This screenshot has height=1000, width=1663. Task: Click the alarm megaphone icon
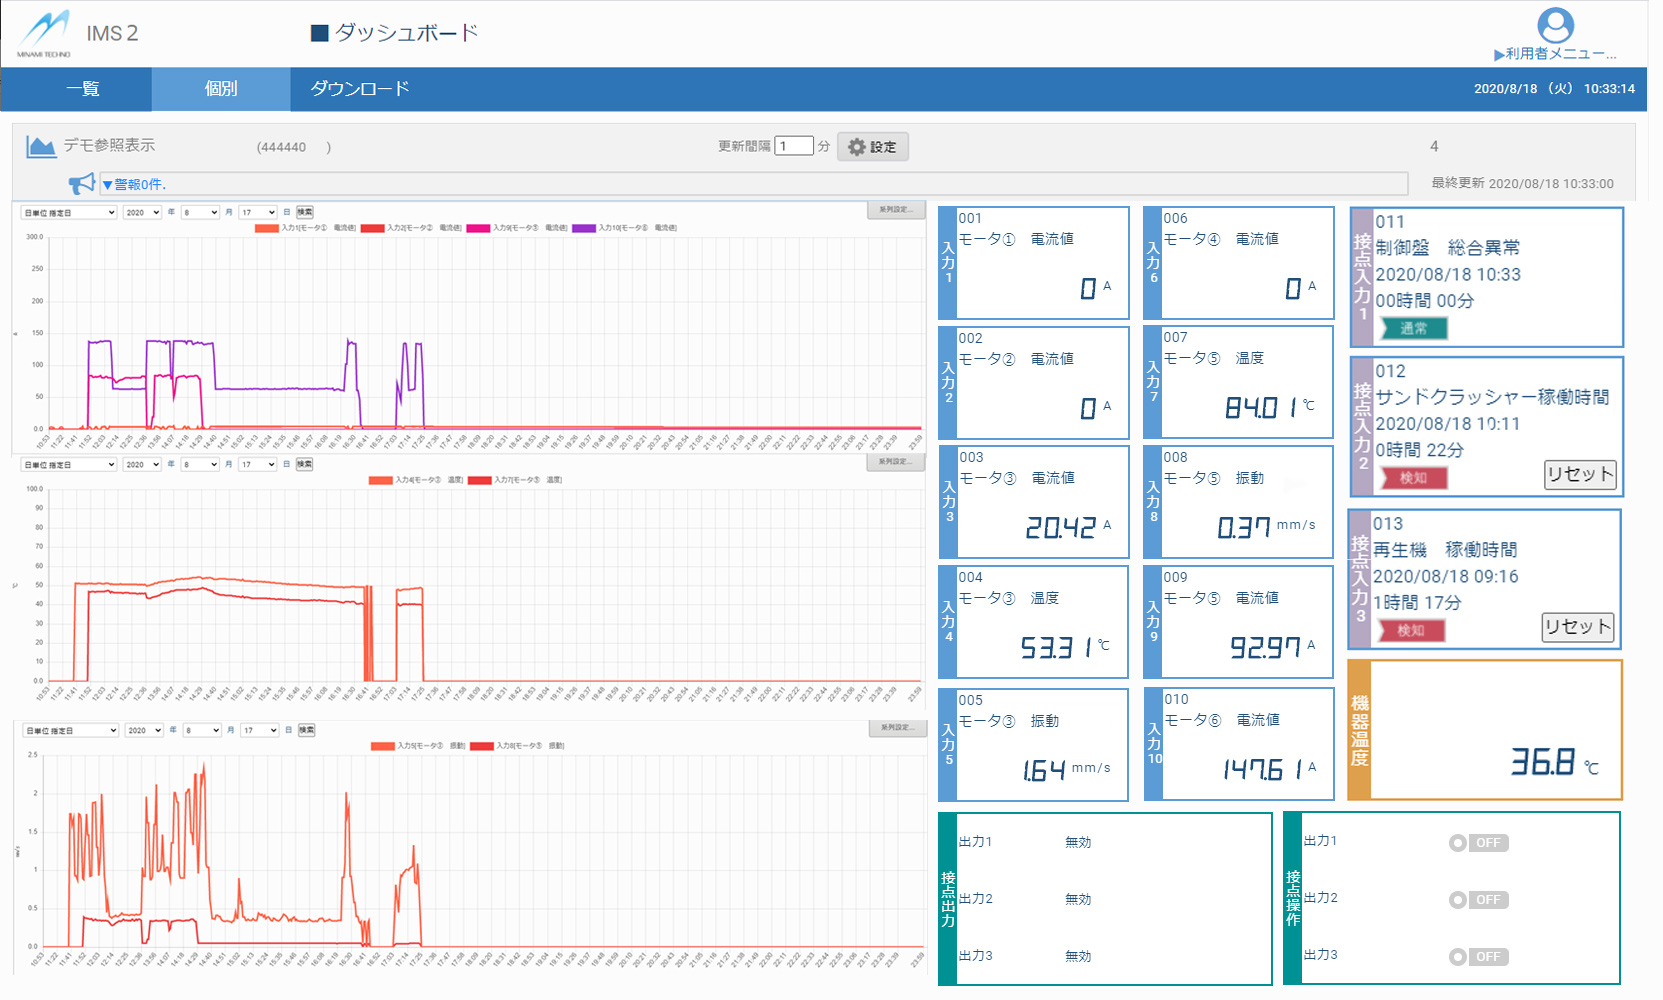point(82,183)
